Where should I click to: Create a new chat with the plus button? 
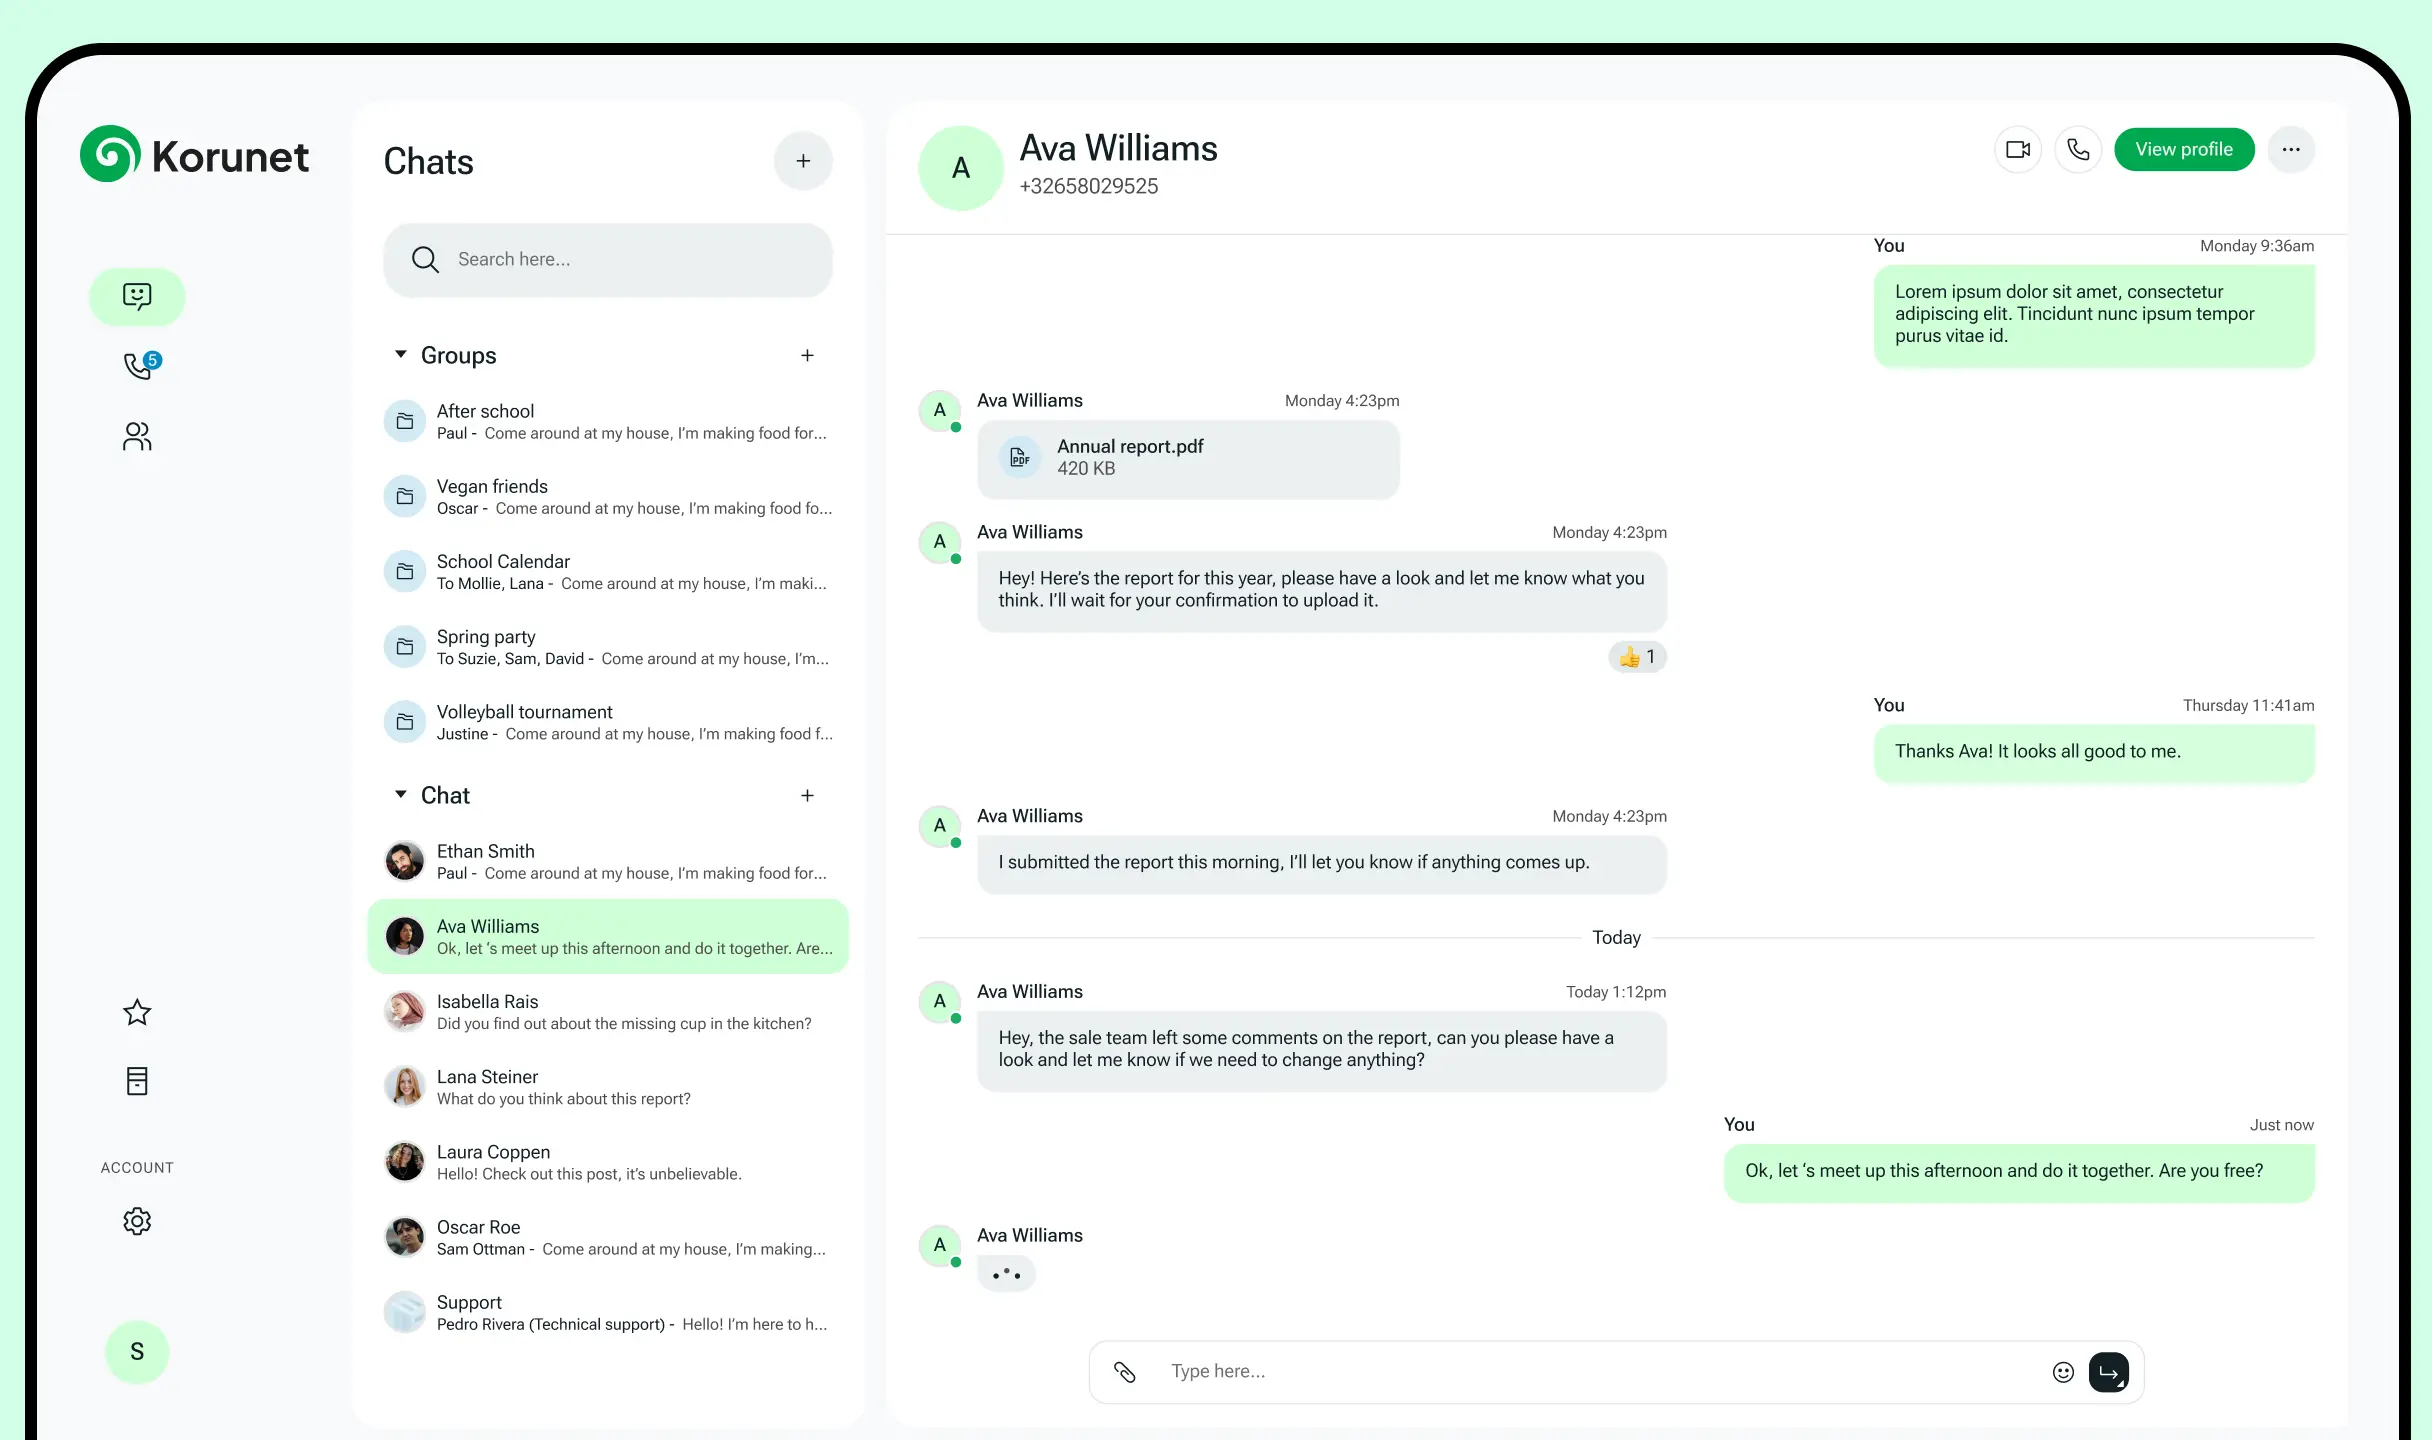[x=803, y=160]
